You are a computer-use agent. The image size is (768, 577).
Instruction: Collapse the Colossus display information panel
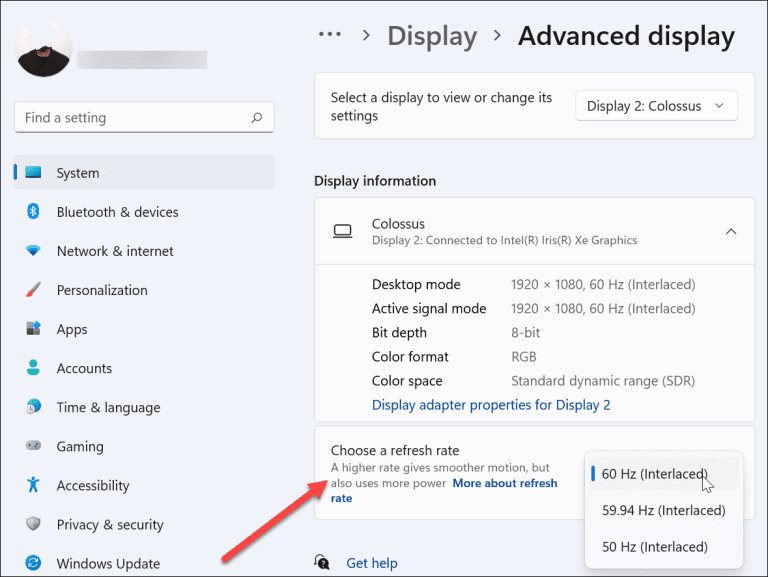[x=731, y=231]
